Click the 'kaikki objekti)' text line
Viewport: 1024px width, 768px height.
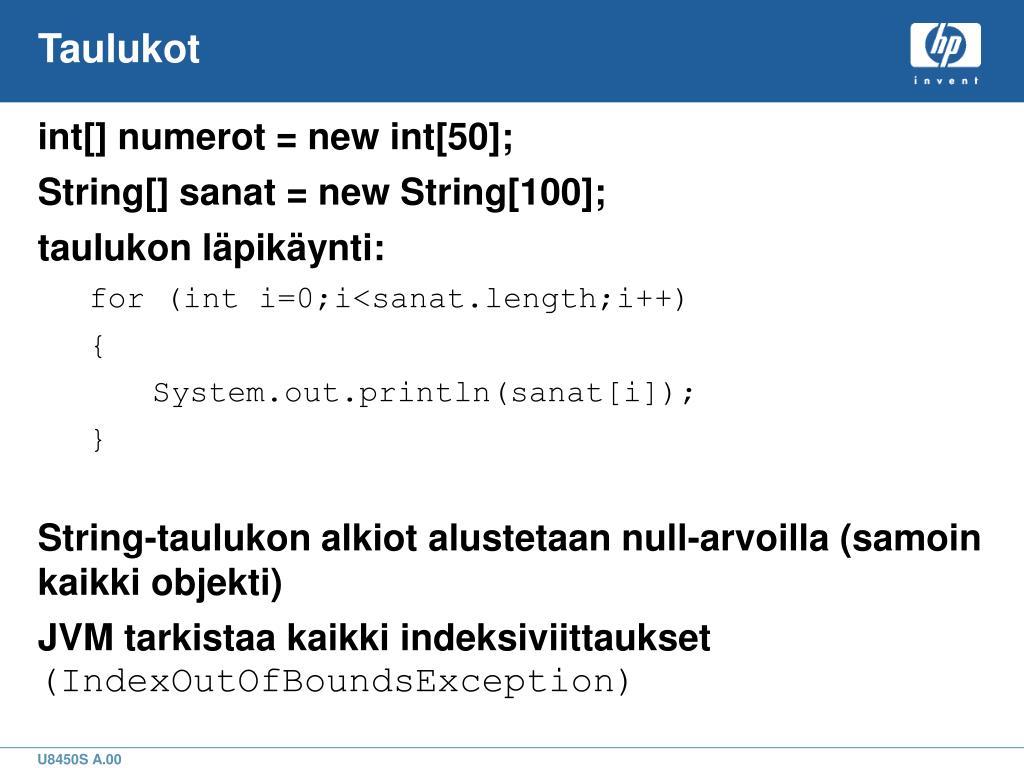tap(160, 582)
